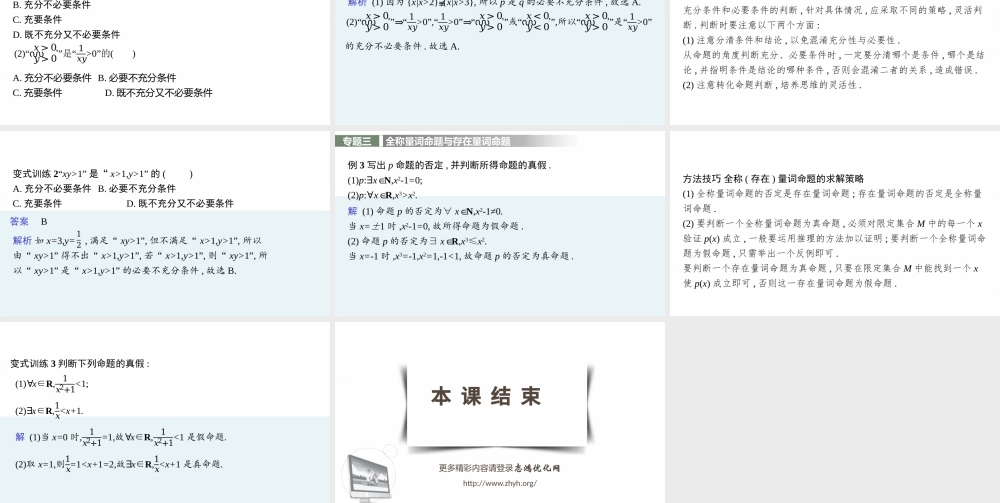Image resolution: width=1000 pixels, height=503 pixels.
Task: Click tip (1) 注意分清条件和结论 in the top-right slide
Action: point(791,40)
